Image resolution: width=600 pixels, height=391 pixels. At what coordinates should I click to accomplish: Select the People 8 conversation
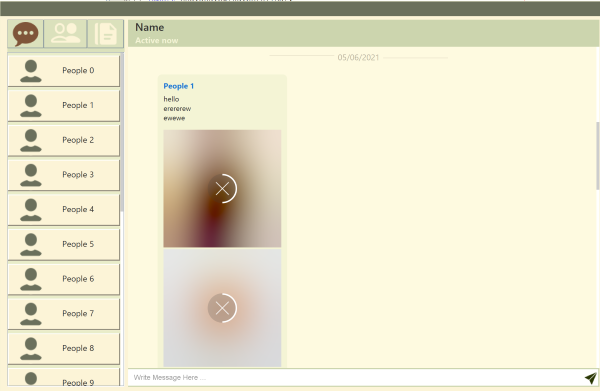click(64, 349)
